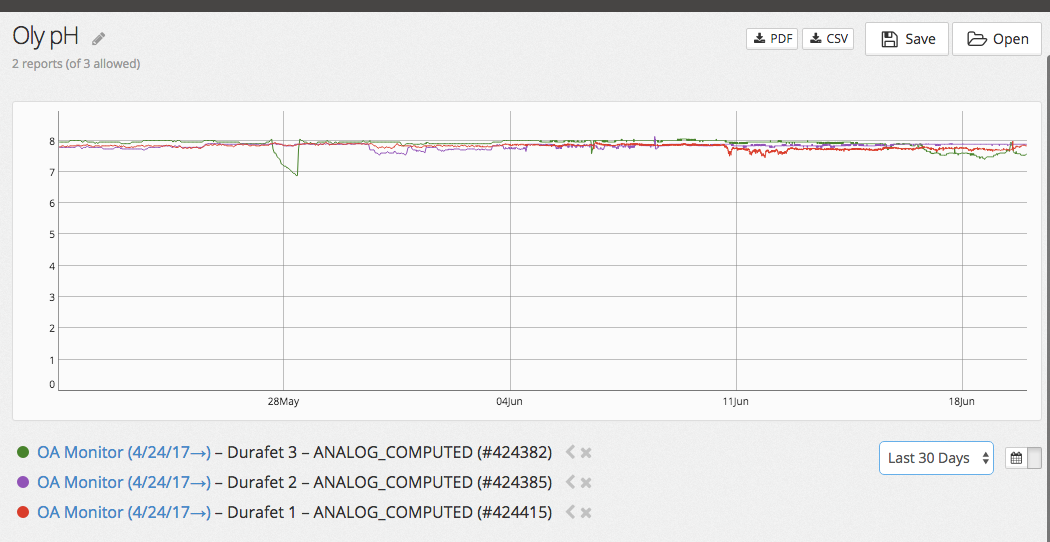Click the calendar date range icon
The width and height of the screenshot is (1050, 542).
pos(1016,458)
